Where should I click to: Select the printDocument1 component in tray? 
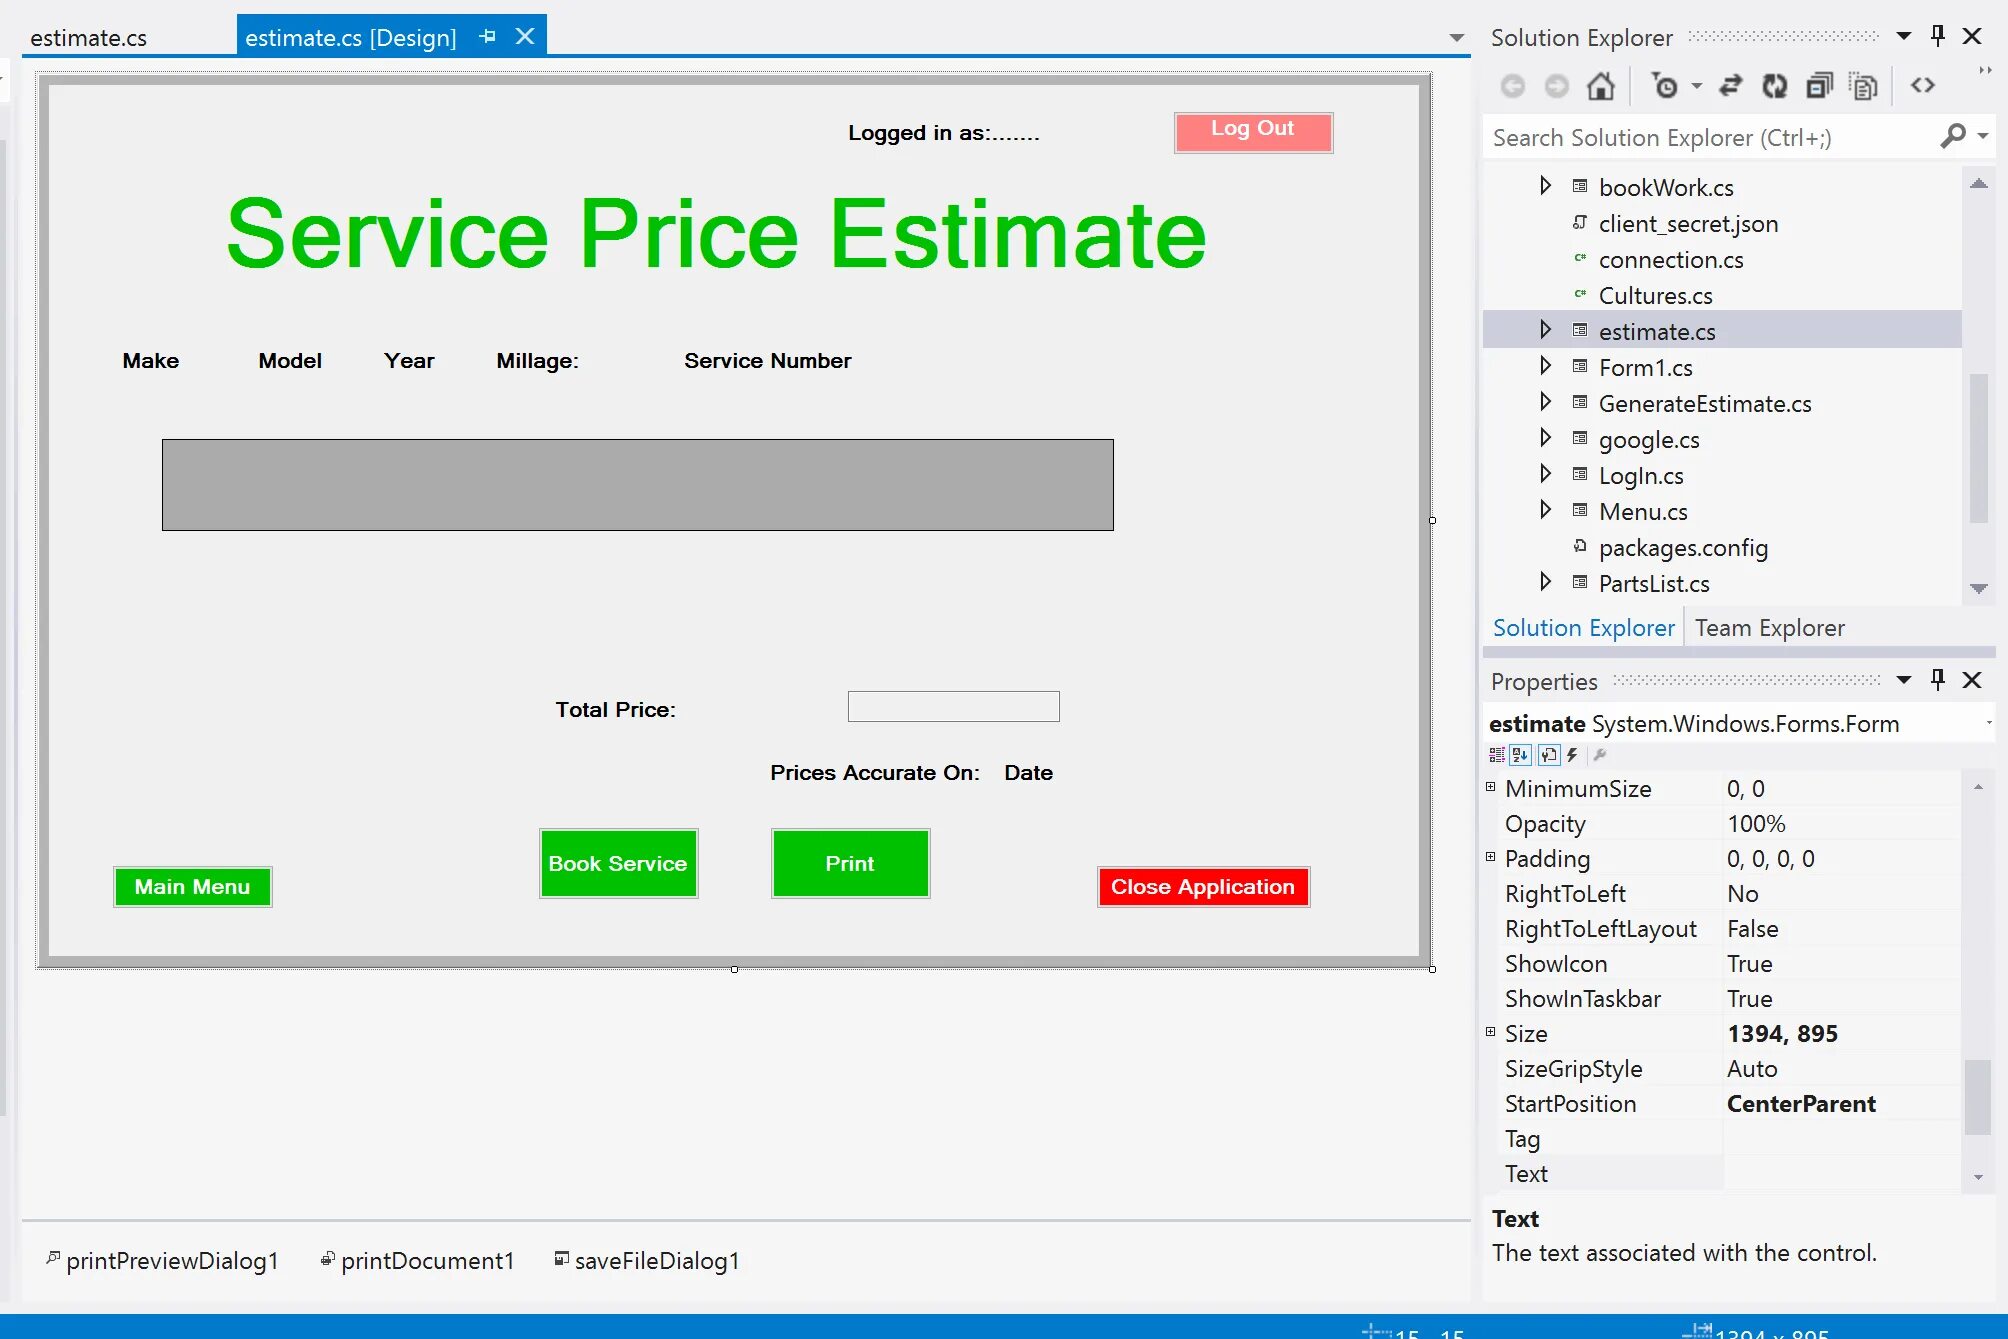[x=427, y=1261]
